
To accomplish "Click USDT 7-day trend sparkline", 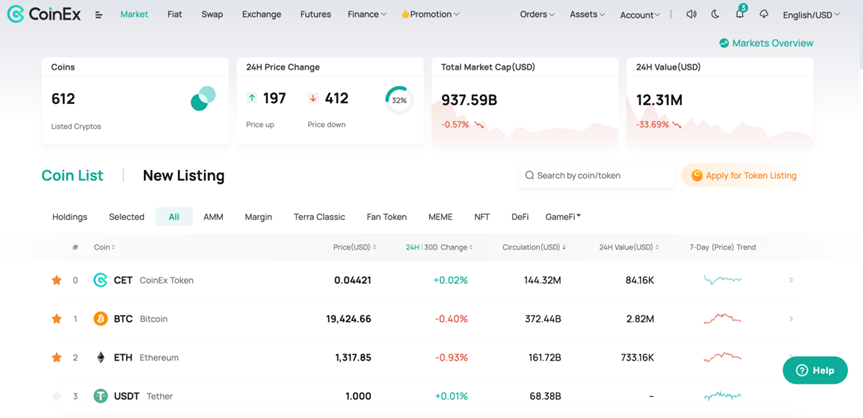I will (x=723, y=395).
